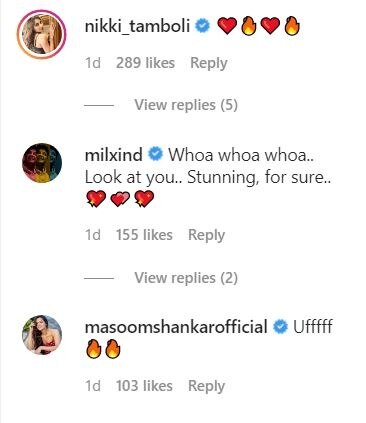The image size is (366, 423).
Task: Reply to masoomshankarofficial's Ufffff comment
Action: [x=207, y=386]
